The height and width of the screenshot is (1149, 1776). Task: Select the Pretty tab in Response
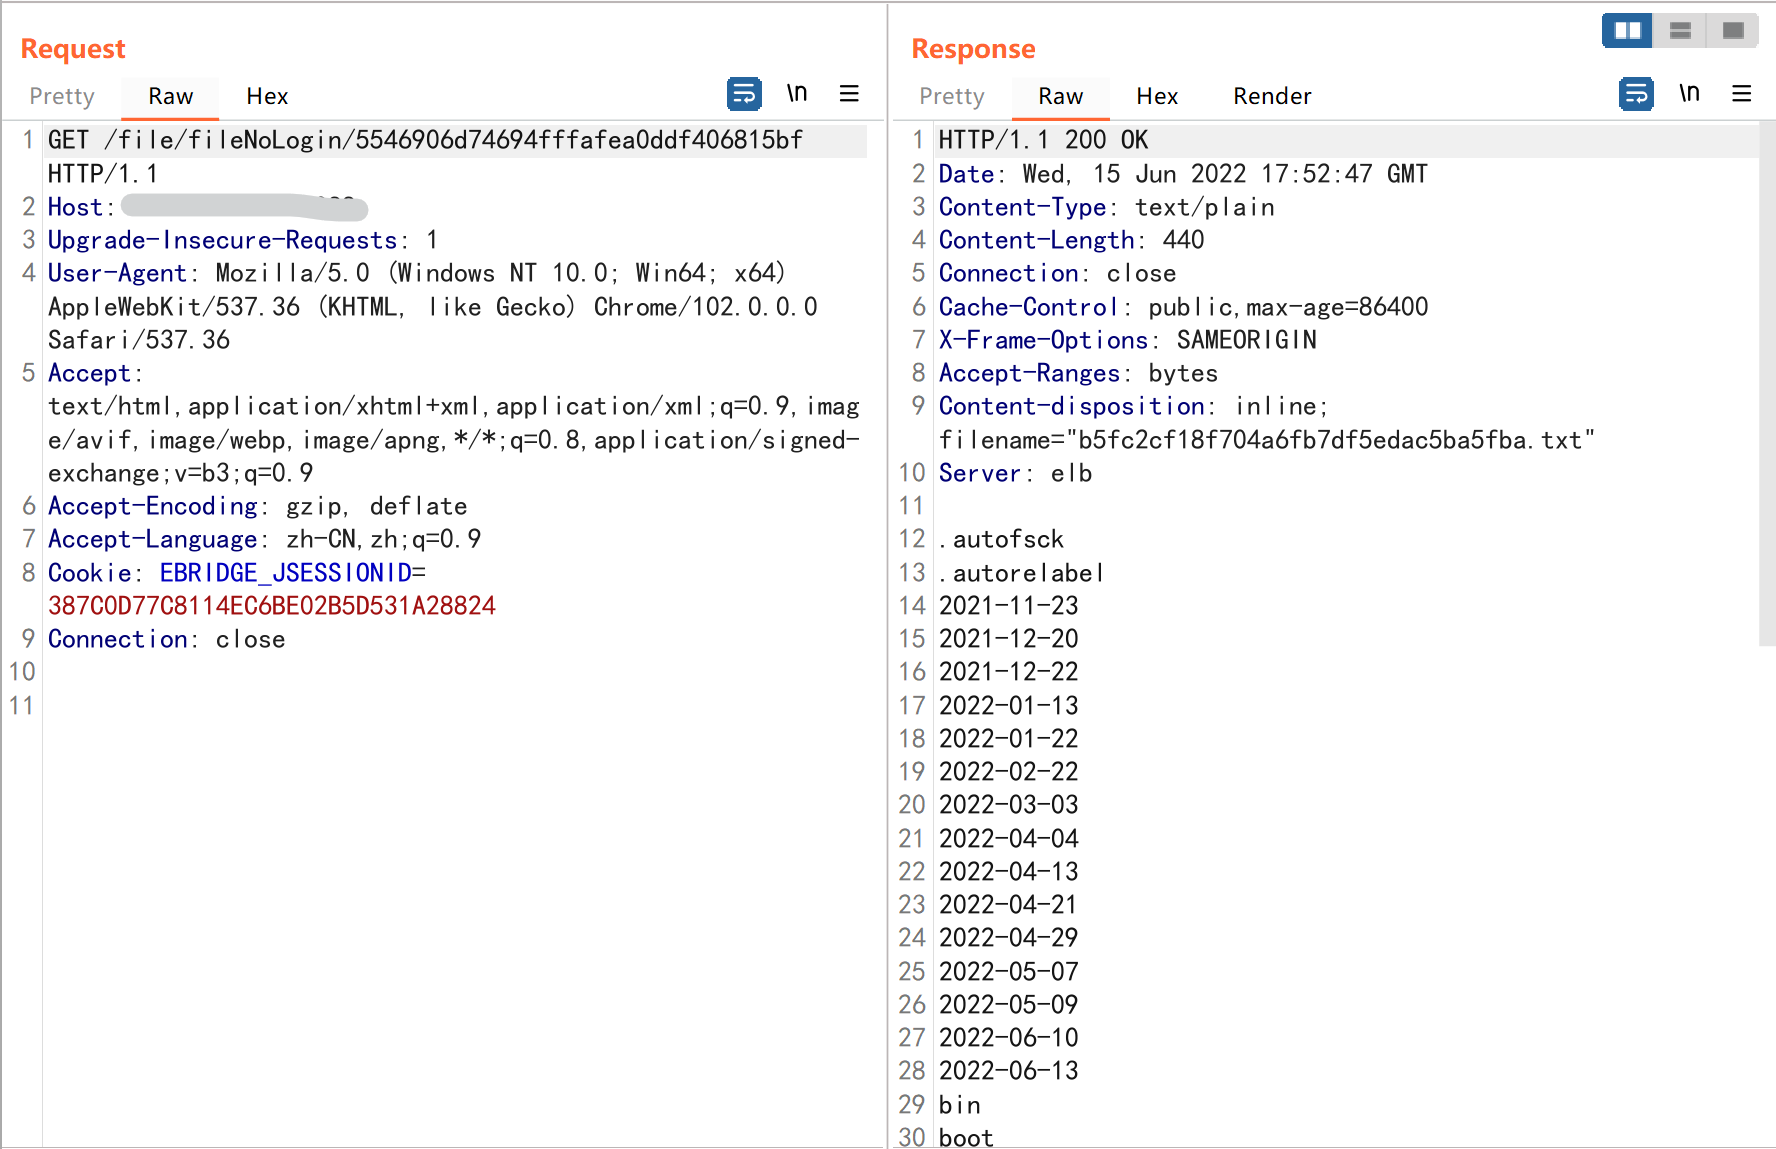pyautogui.click(x=952, y=96)
